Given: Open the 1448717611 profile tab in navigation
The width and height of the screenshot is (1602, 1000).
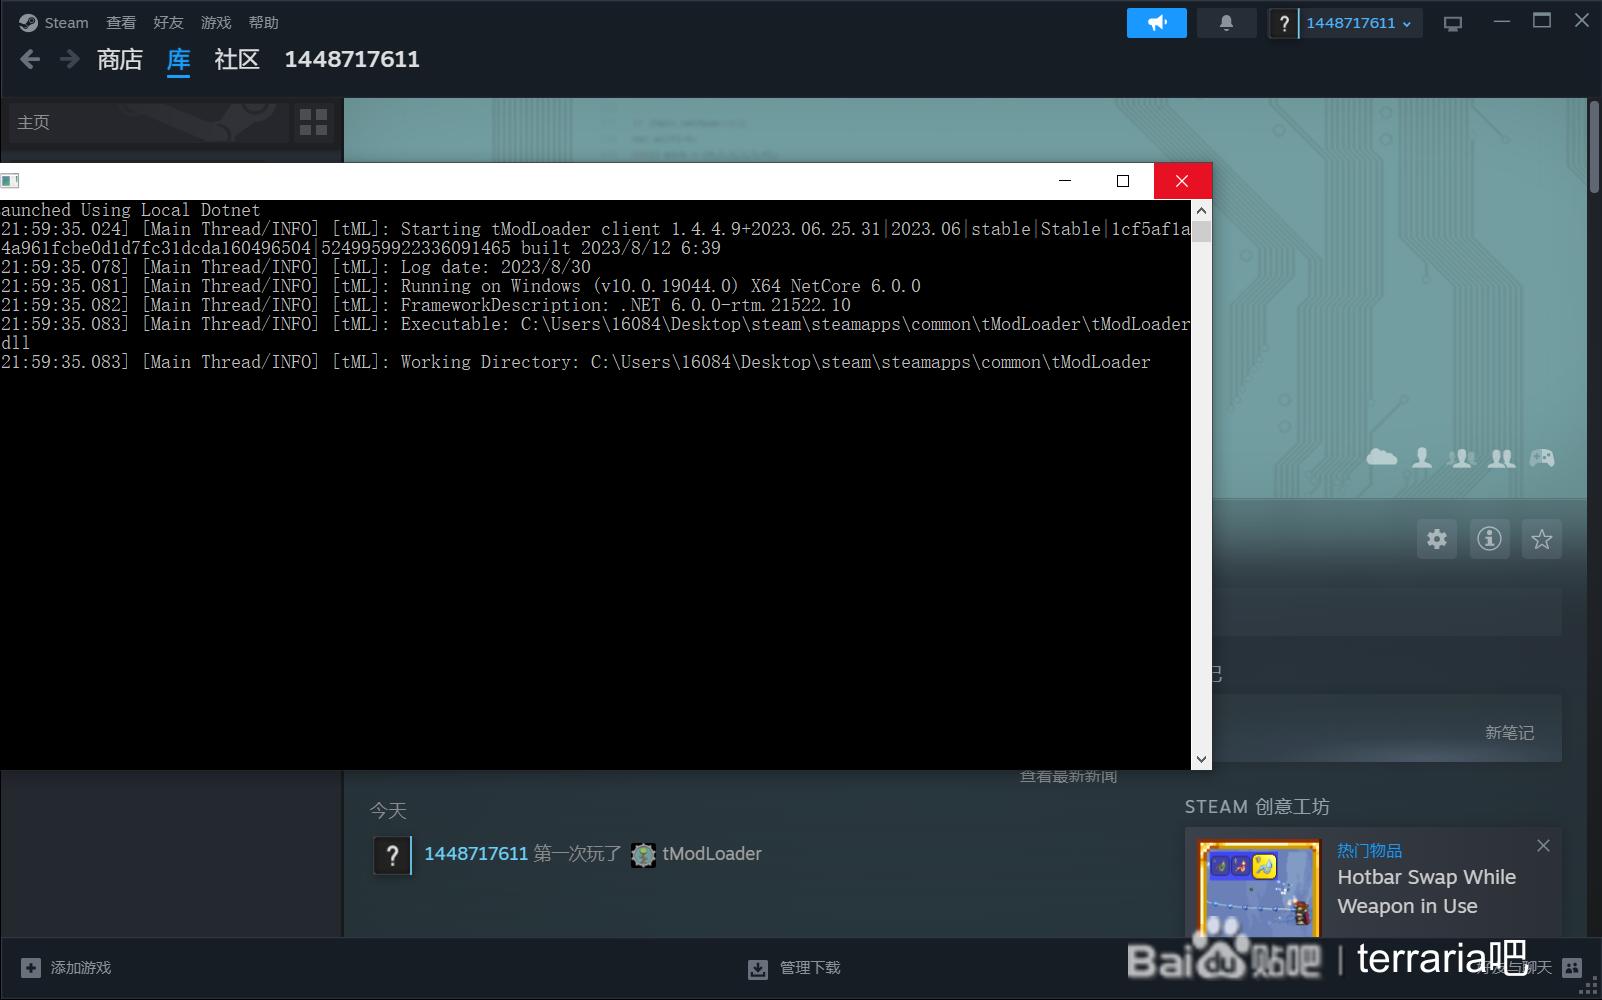Looking at the screenshot, I should coord(352,60).
